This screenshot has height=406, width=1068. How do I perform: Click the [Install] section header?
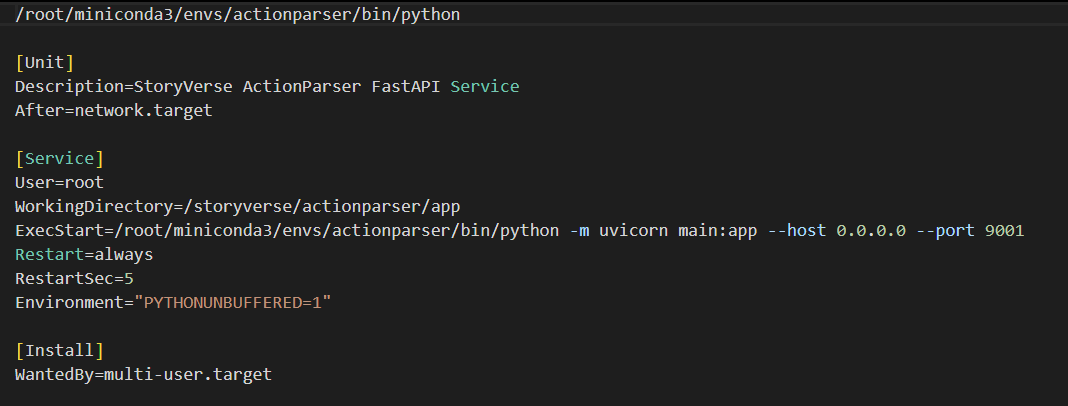pos(59,351)
